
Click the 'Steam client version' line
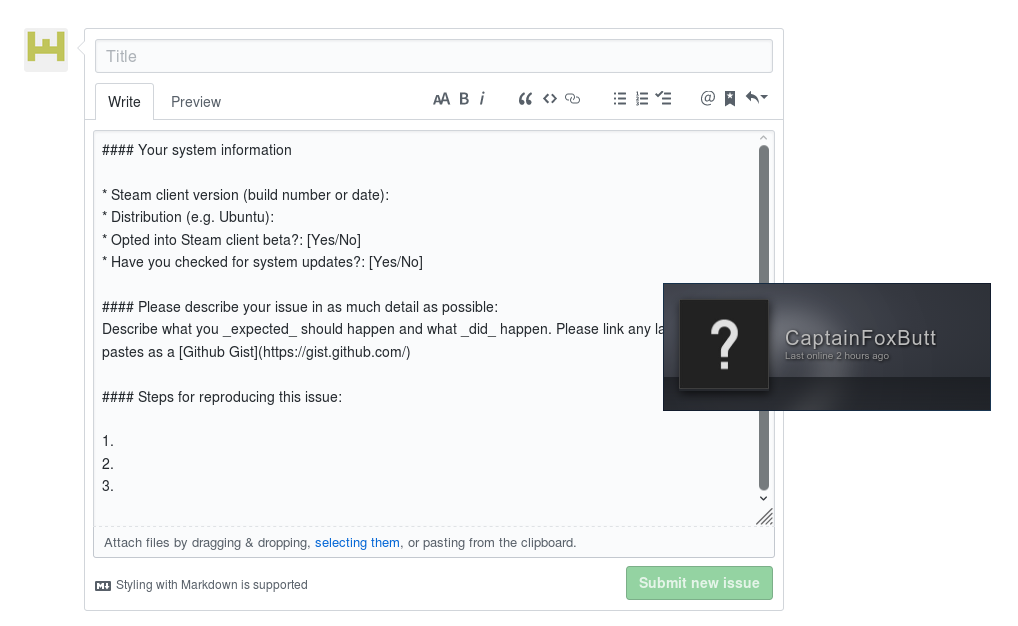(x=245, y=195)
